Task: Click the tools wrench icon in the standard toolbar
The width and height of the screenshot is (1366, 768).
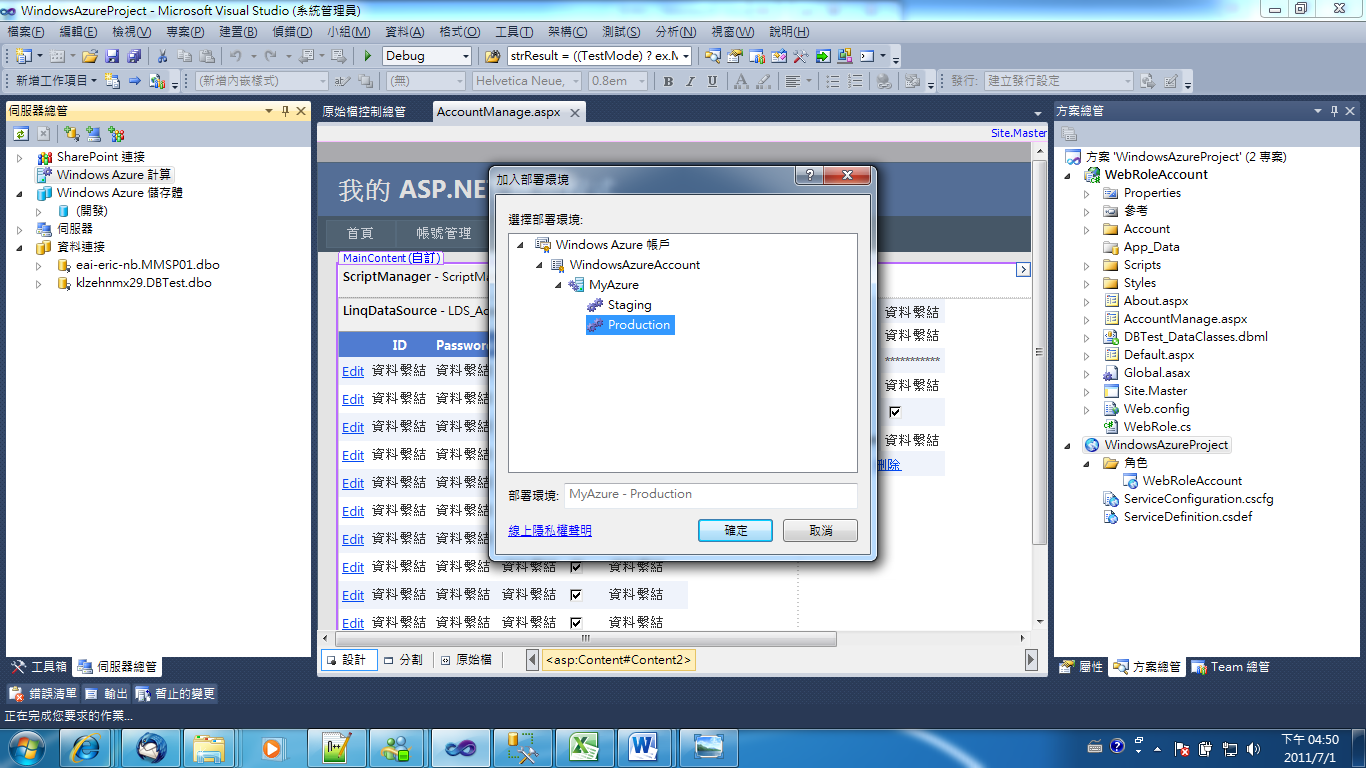Action: [801, 56]
